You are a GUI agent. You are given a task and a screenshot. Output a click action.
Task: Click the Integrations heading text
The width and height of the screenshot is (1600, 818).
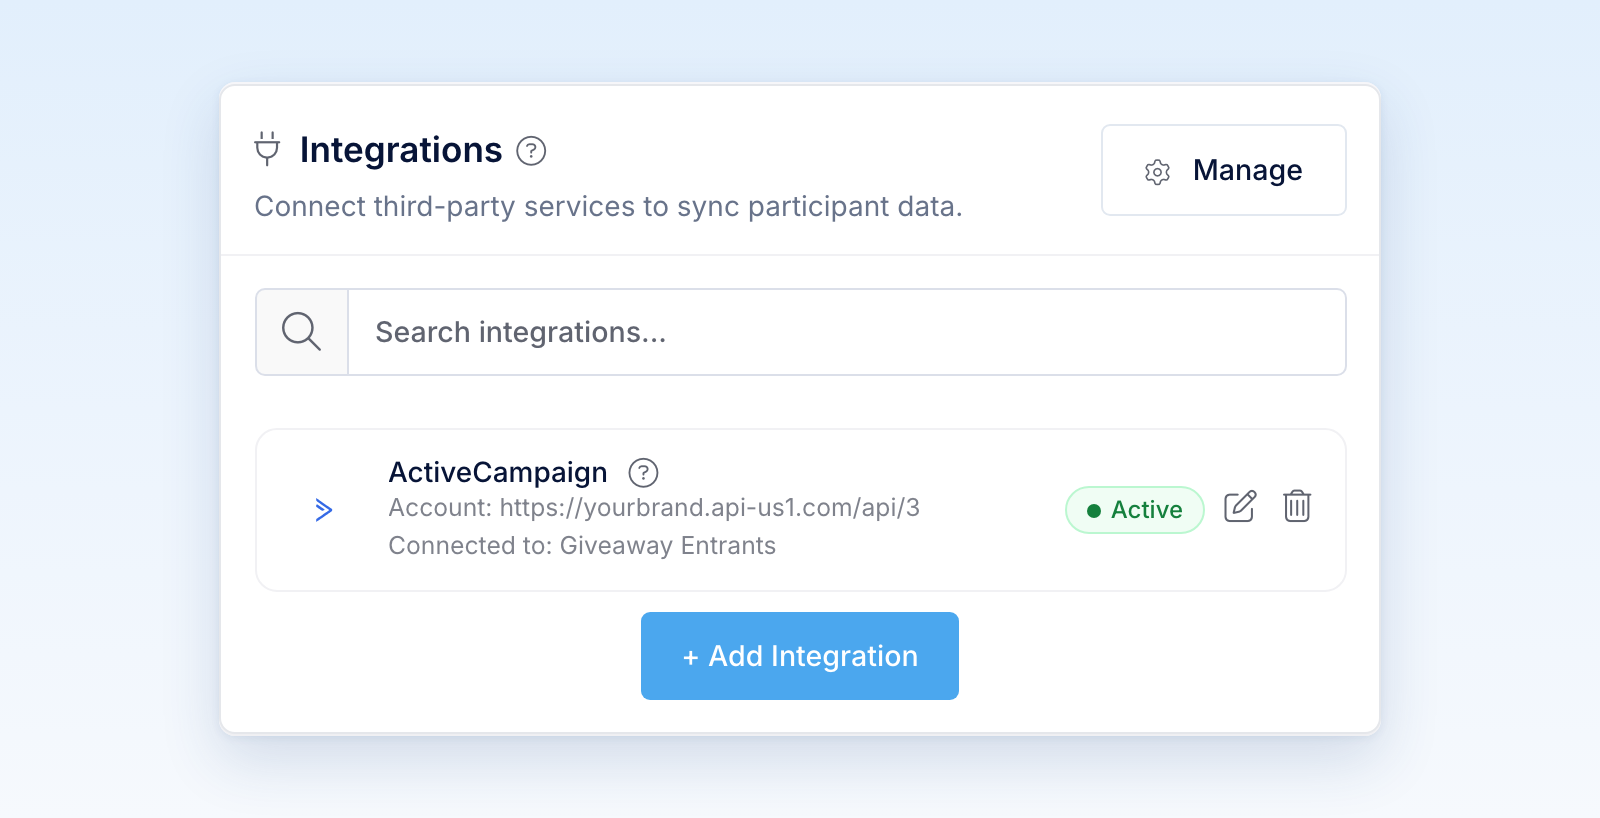coord(401,150)
